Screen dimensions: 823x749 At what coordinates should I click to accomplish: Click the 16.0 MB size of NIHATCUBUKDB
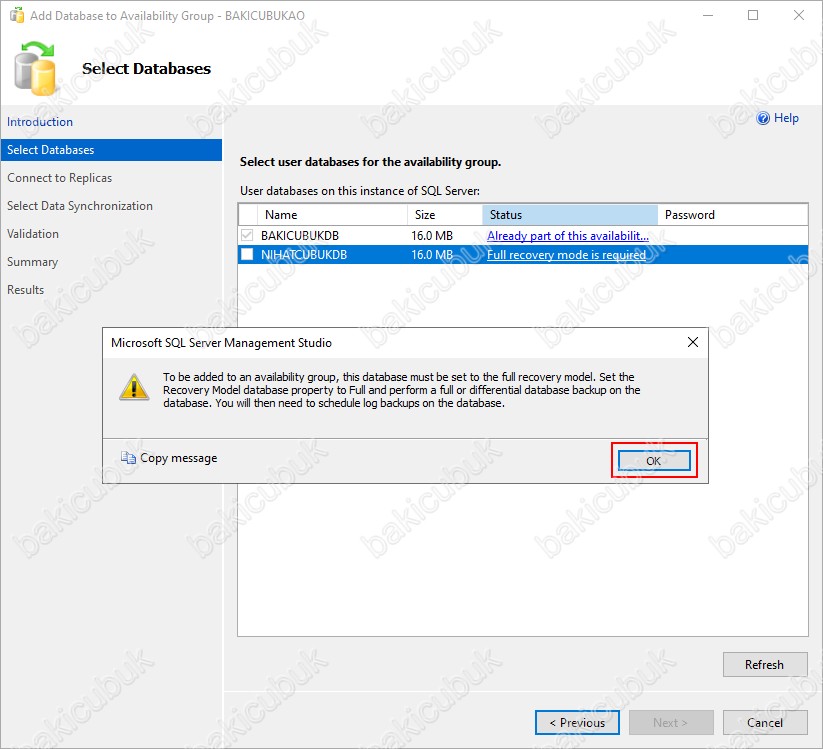tap(431, 255)
